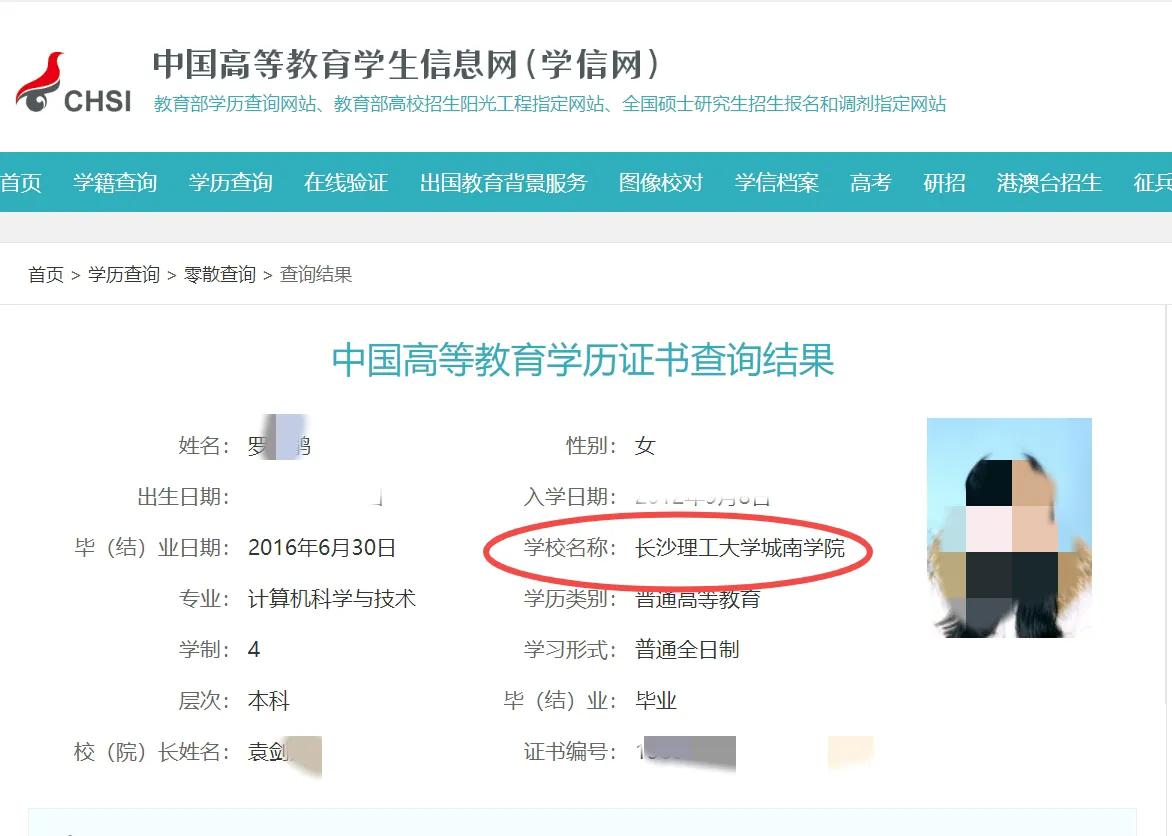Open the 学信档案 menu item
1172x836 pixels.
pyautogui.click(x=776, y=183)
